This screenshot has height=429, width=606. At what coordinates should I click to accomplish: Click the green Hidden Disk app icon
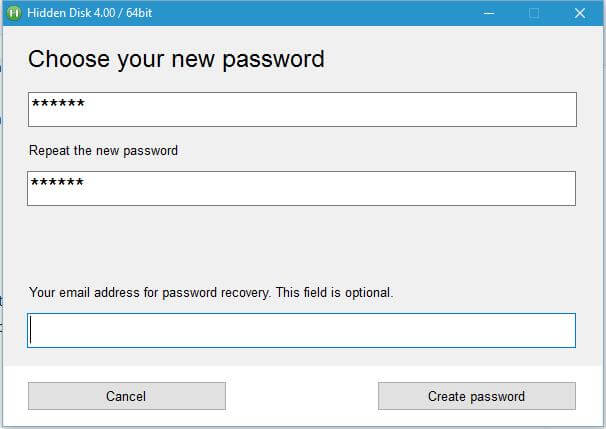click(14, 13)
